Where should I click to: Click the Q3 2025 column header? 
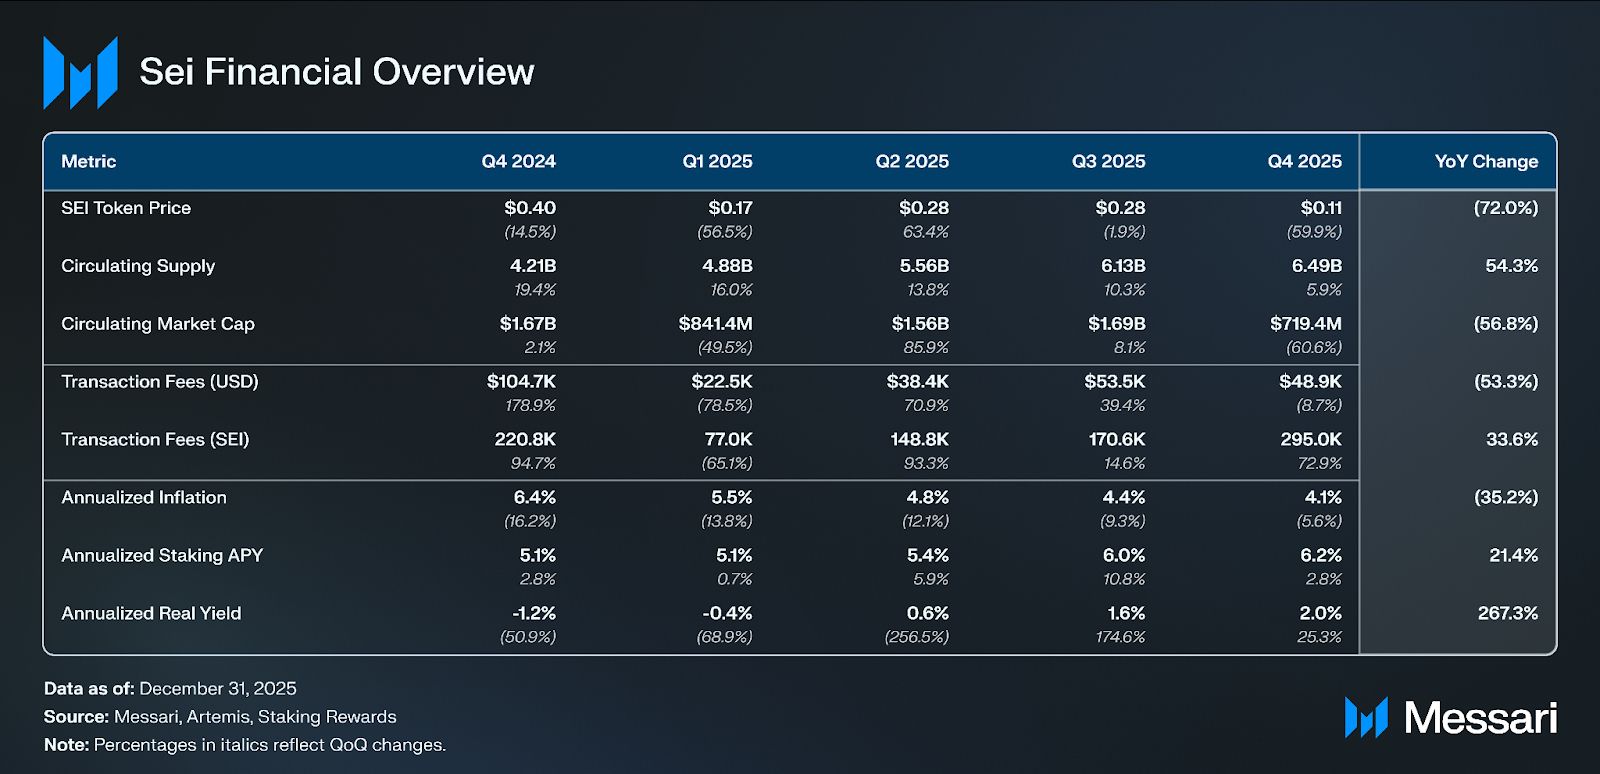tap(1109, 161)
